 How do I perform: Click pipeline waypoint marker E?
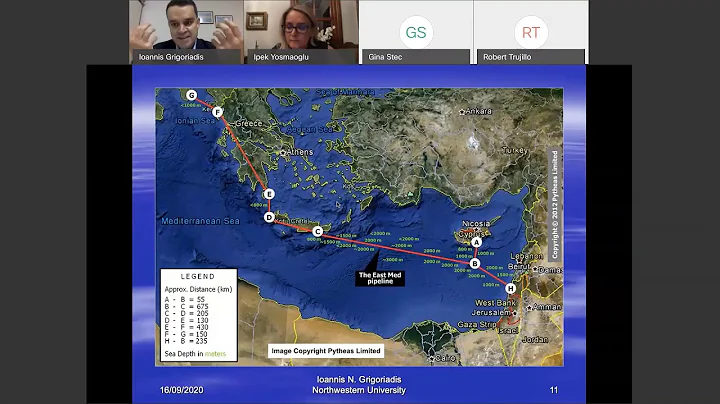269,194
